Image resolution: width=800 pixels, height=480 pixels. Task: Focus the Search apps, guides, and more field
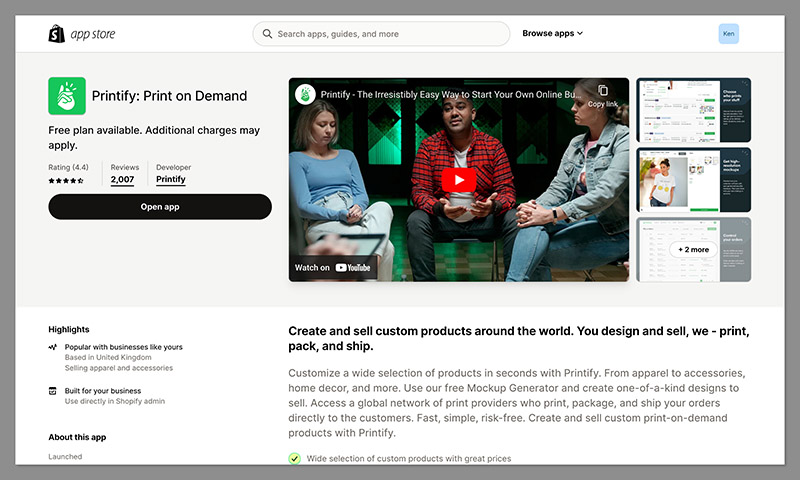point(381,34)
